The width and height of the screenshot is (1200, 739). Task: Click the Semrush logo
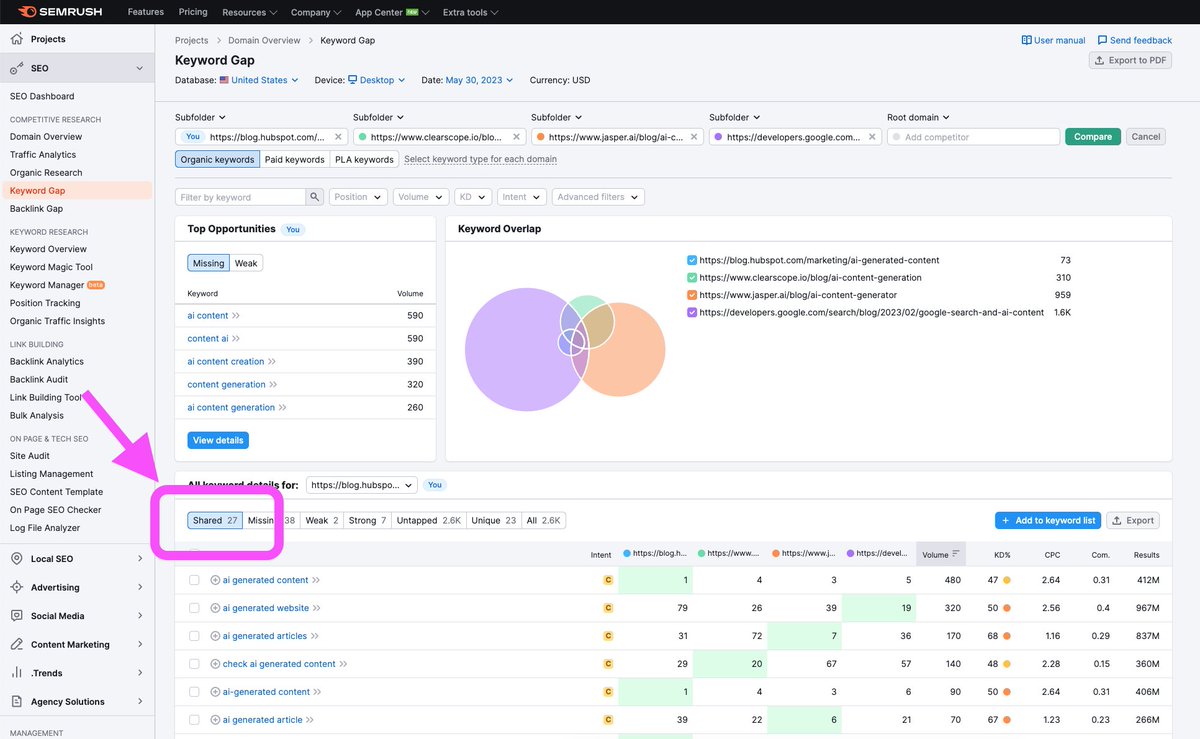tap(60, 12)
